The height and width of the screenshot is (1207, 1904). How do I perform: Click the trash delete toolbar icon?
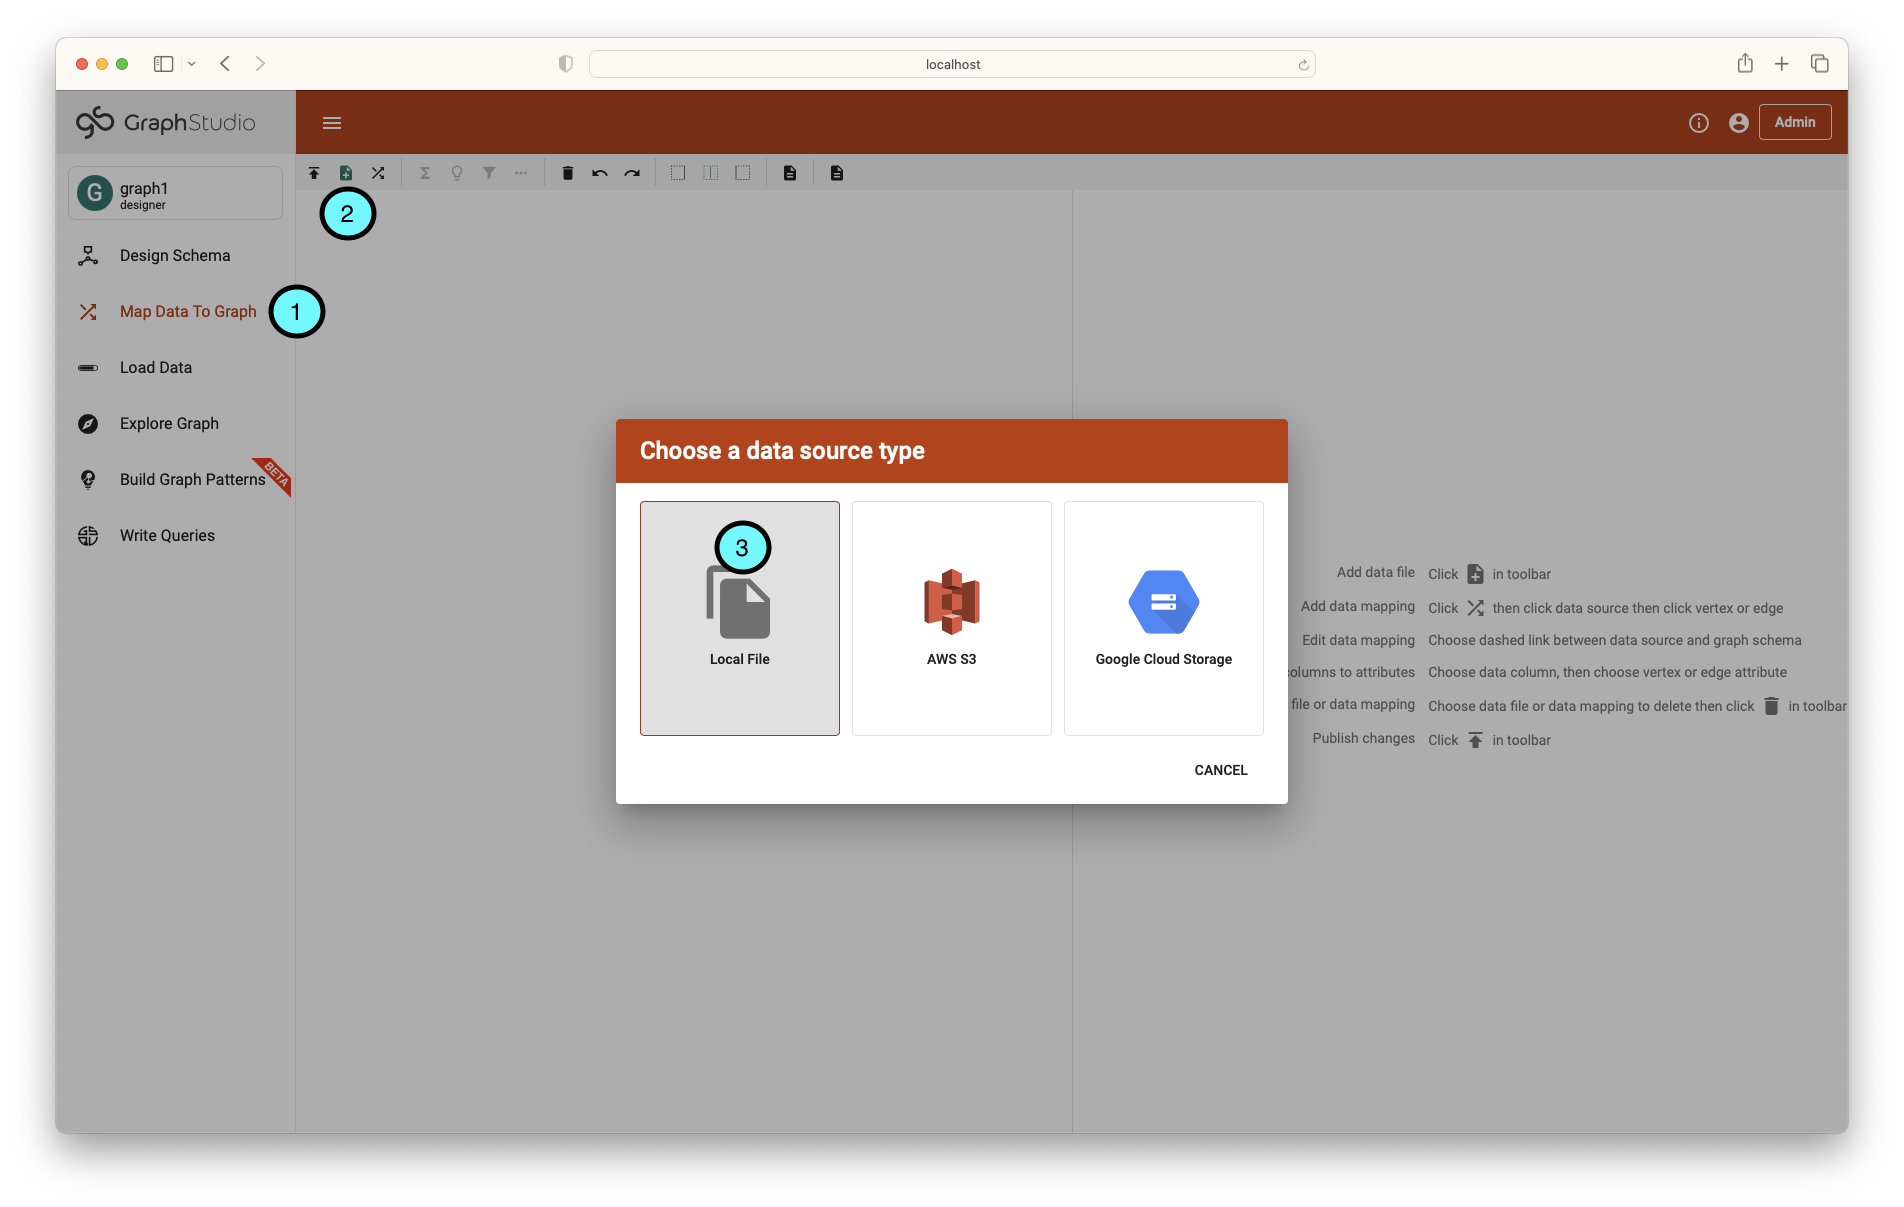568,173
